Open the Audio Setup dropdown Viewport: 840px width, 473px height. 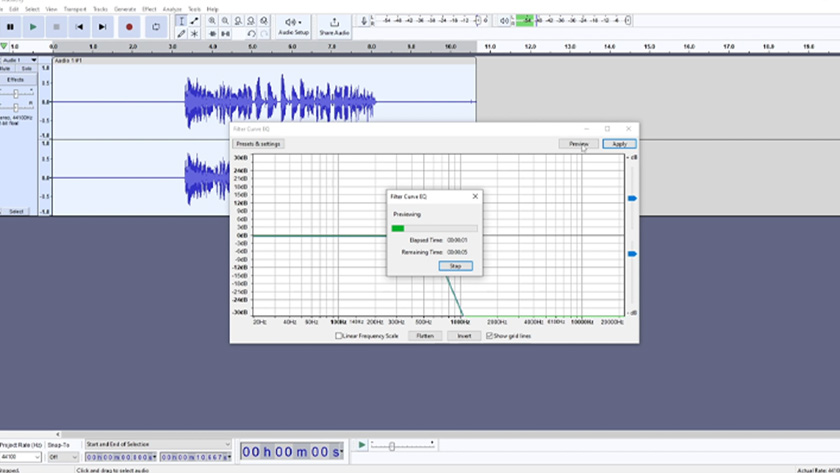[294, 25]
